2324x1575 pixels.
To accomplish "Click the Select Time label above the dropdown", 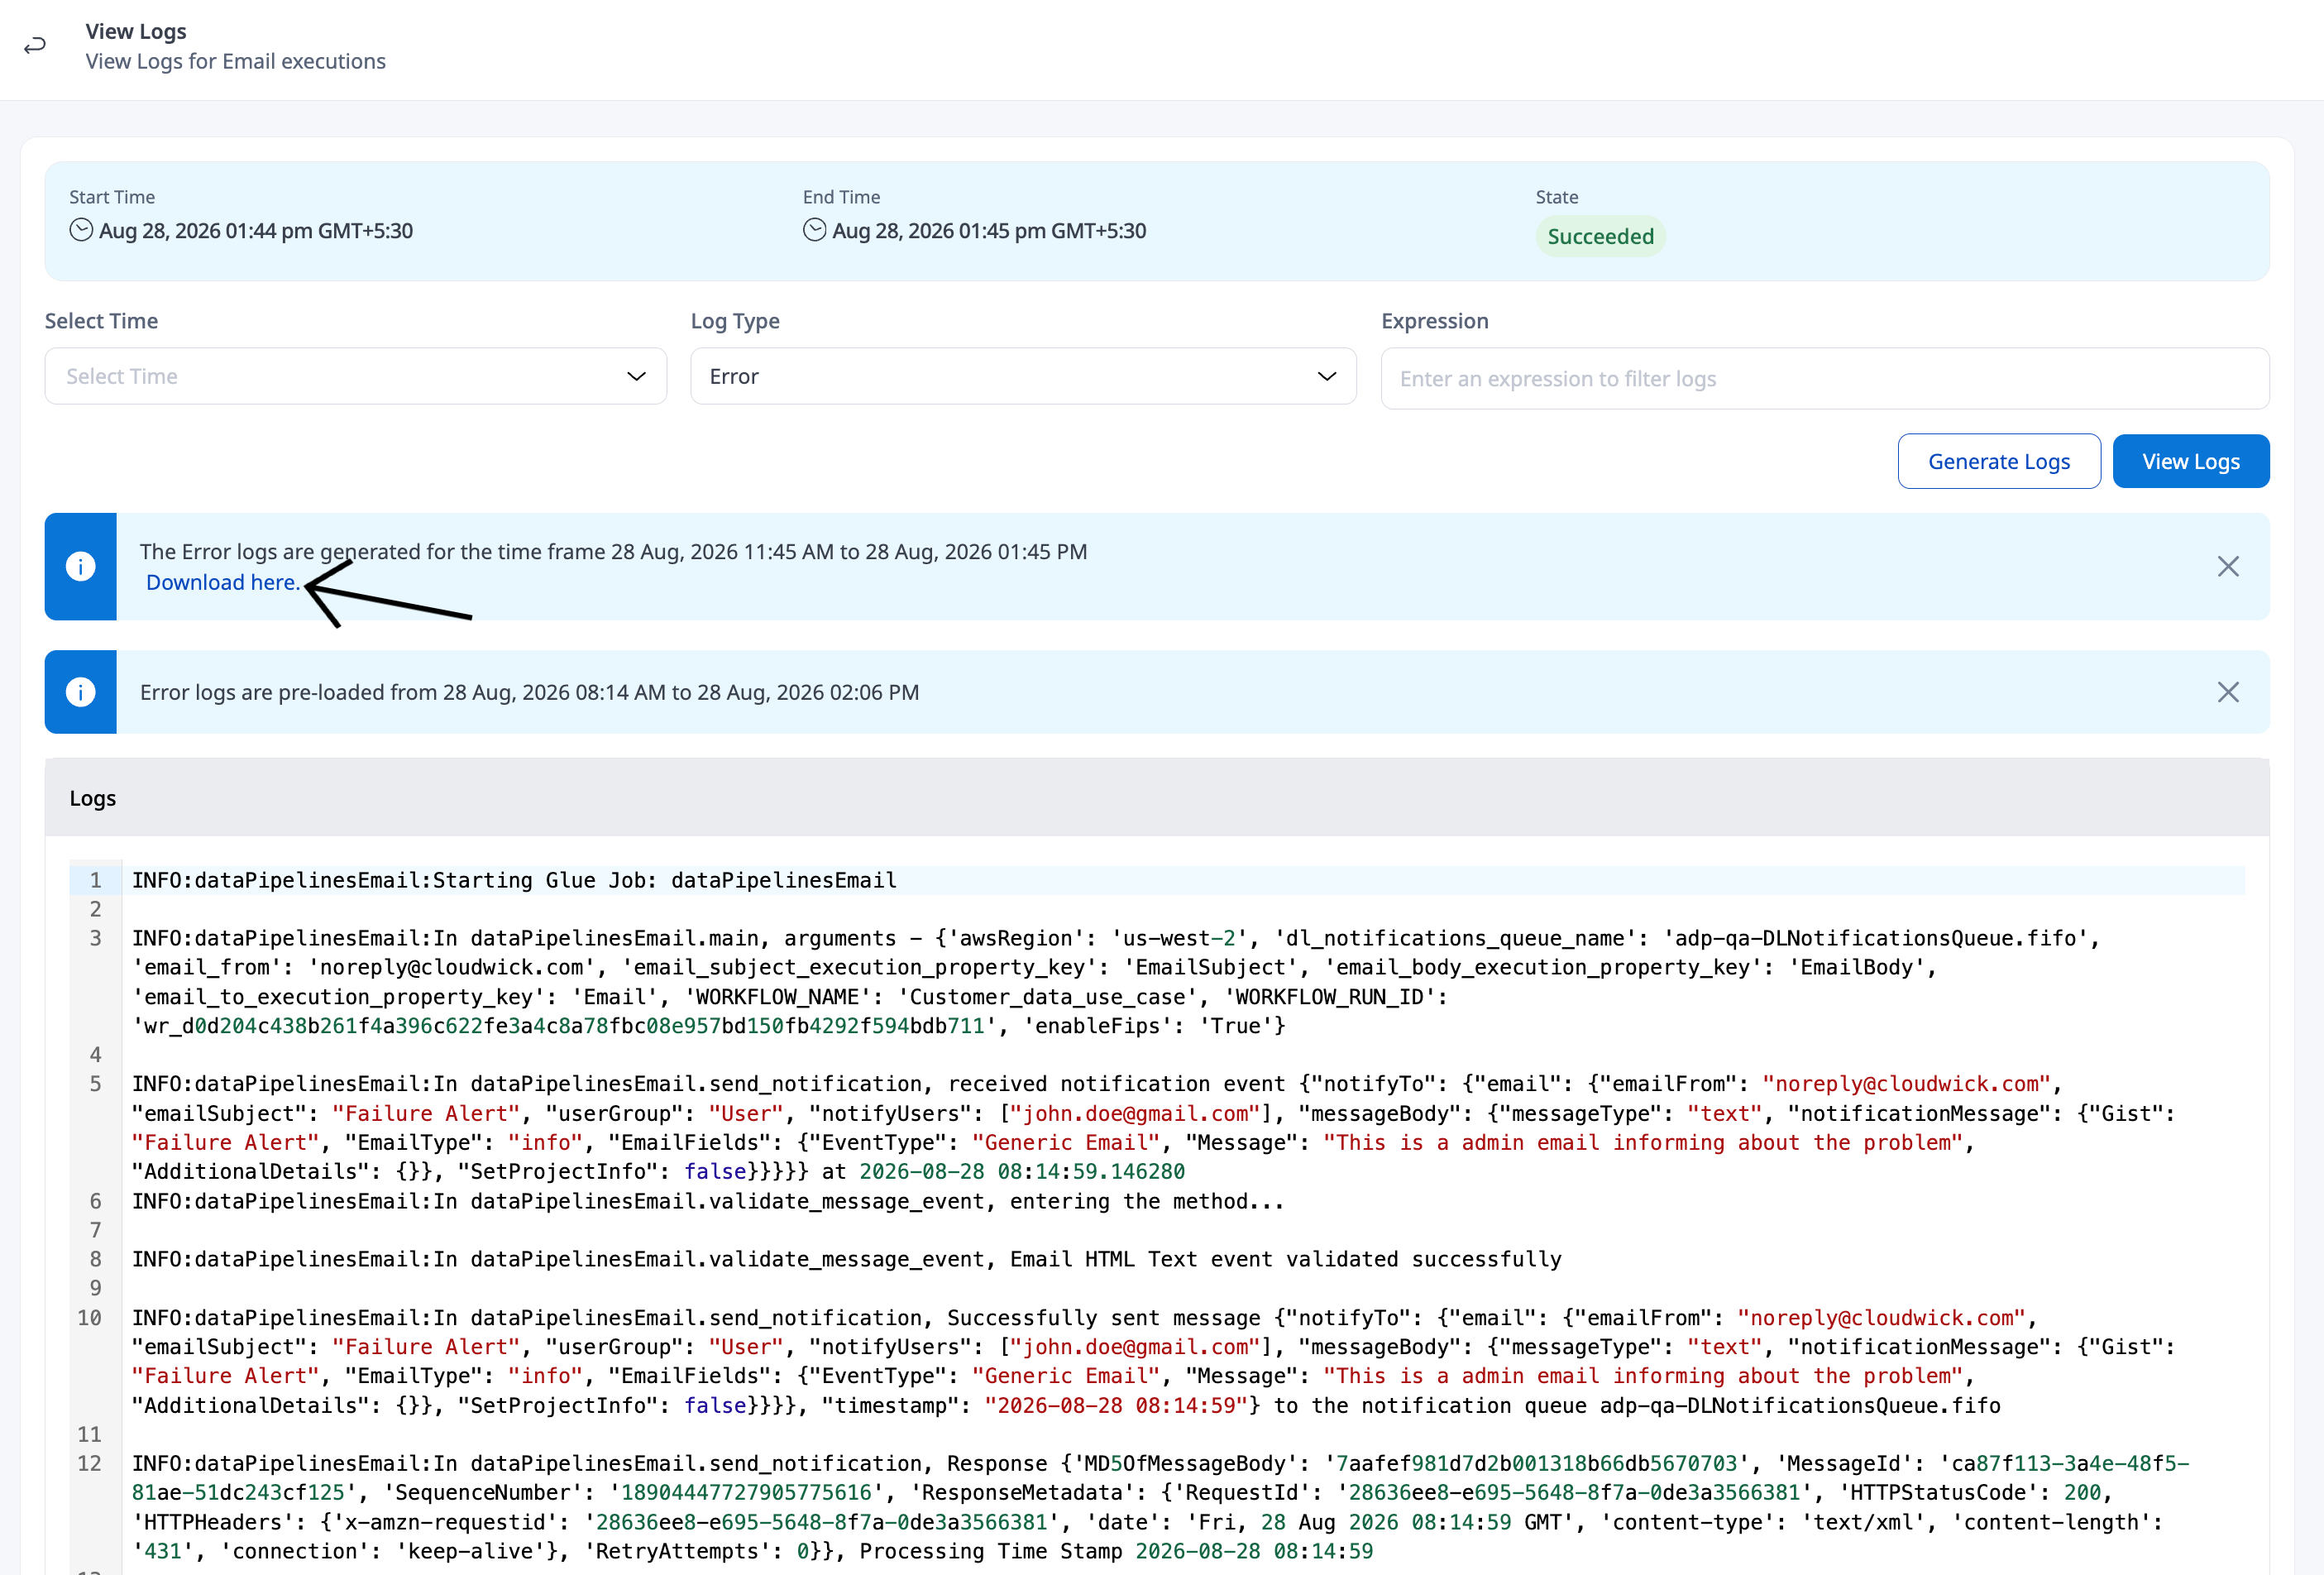I will tap(101, 321).
